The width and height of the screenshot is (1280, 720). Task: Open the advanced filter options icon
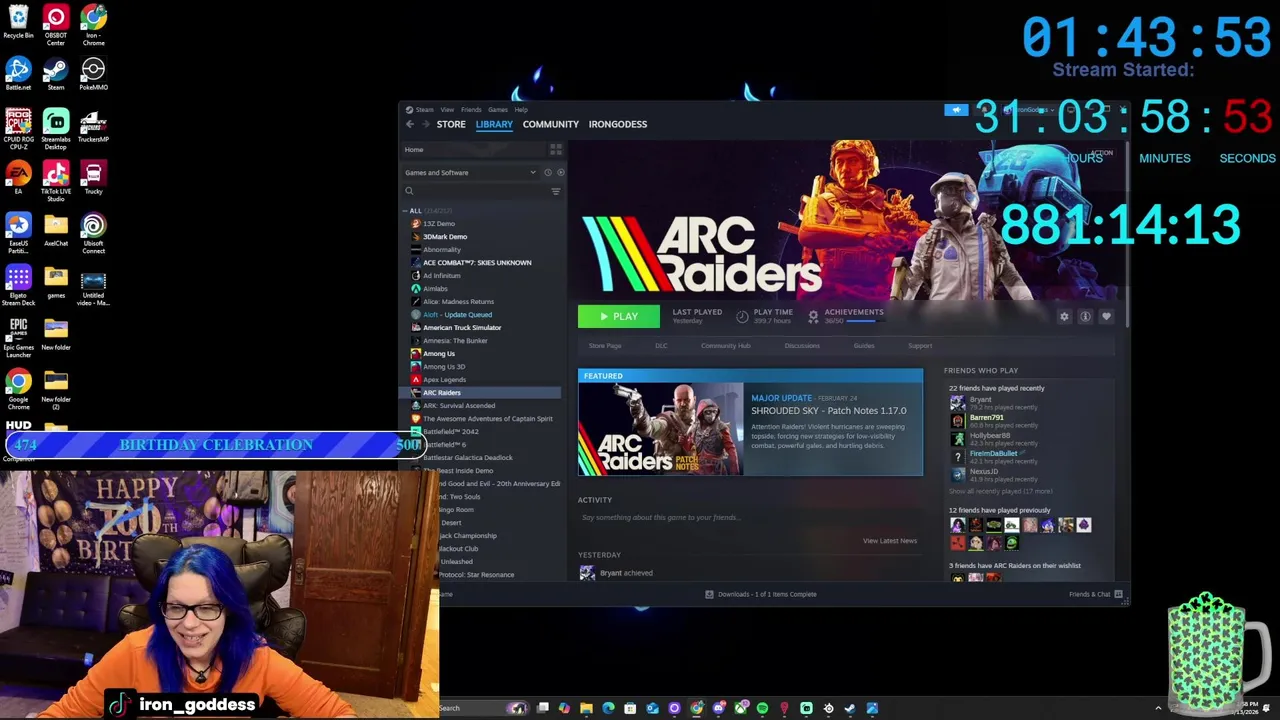tap(556, 191)
